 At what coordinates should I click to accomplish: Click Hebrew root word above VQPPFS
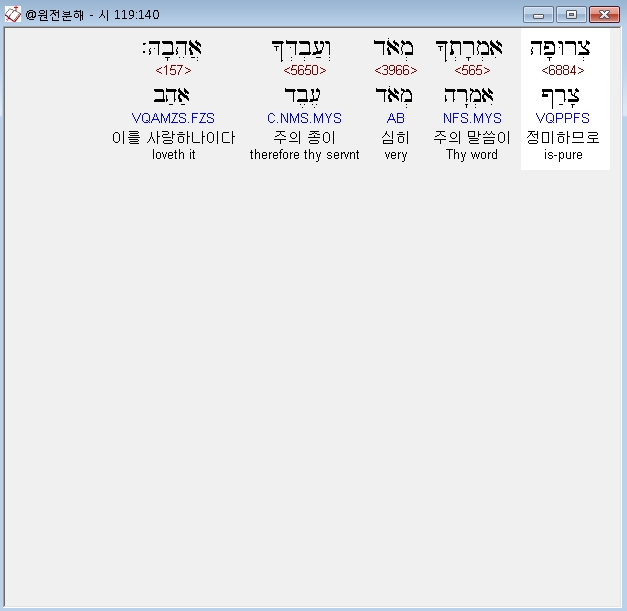tap(560, 97)
